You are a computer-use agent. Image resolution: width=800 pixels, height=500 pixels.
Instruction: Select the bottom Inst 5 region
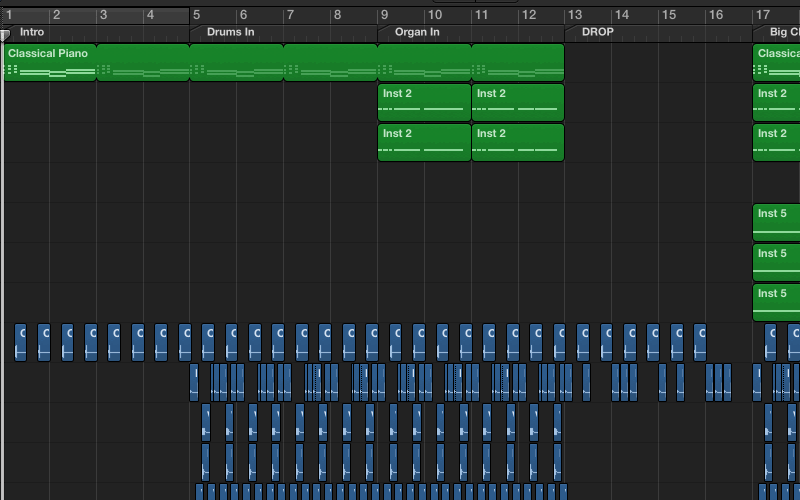point(777,302)
